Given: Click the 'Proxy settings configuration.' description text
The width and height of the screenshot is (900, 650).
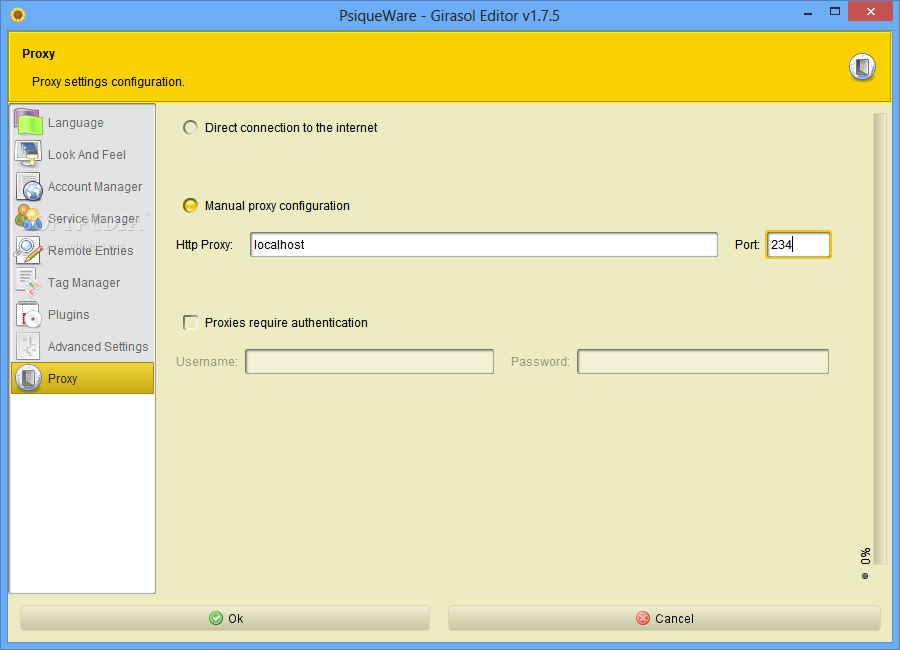Looking at the screenshot, I should pyautogui.click(x=108, y=82).
